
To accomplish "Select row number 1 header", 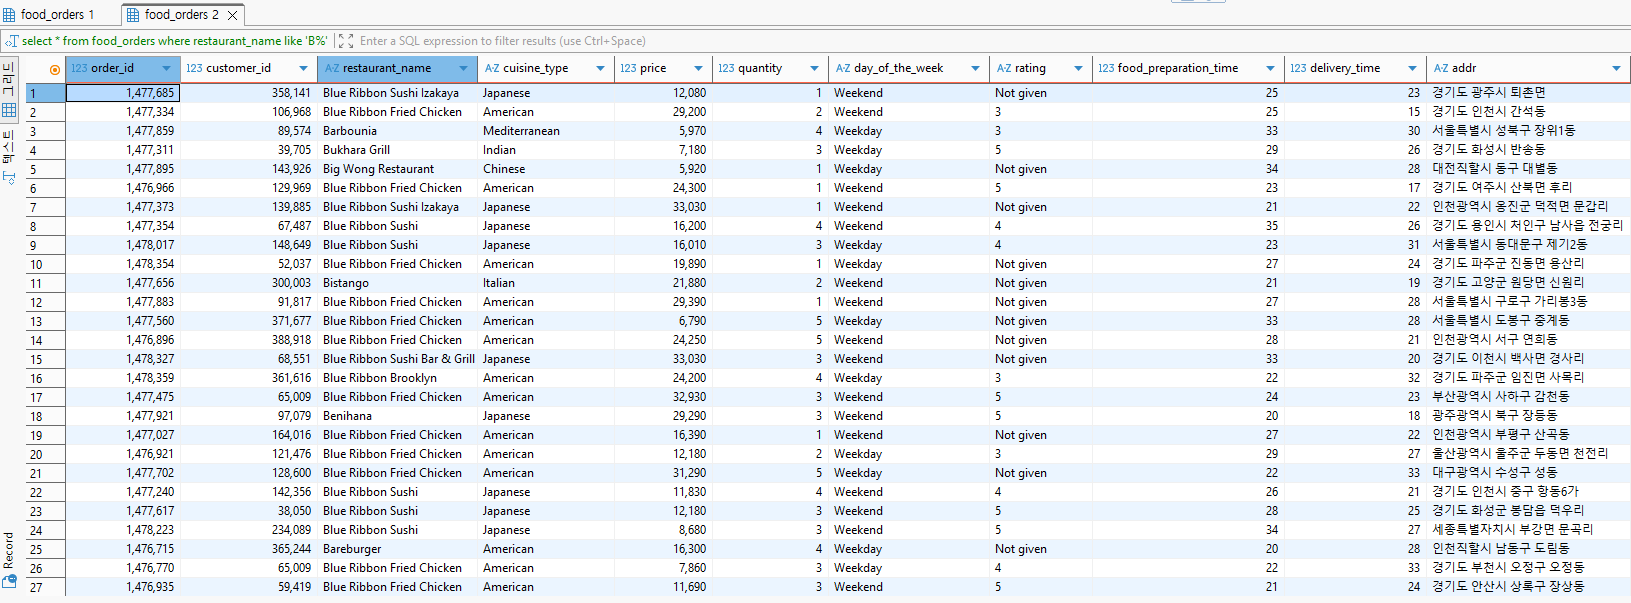I will (46, 93).
